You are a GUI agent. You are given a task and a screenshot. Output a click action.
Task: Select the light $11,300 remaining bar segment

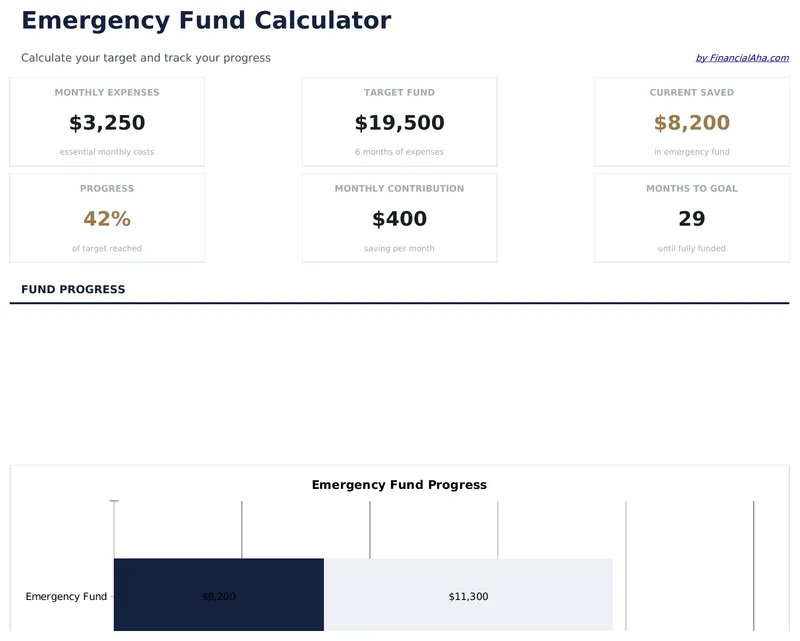(x=470, y=596)
